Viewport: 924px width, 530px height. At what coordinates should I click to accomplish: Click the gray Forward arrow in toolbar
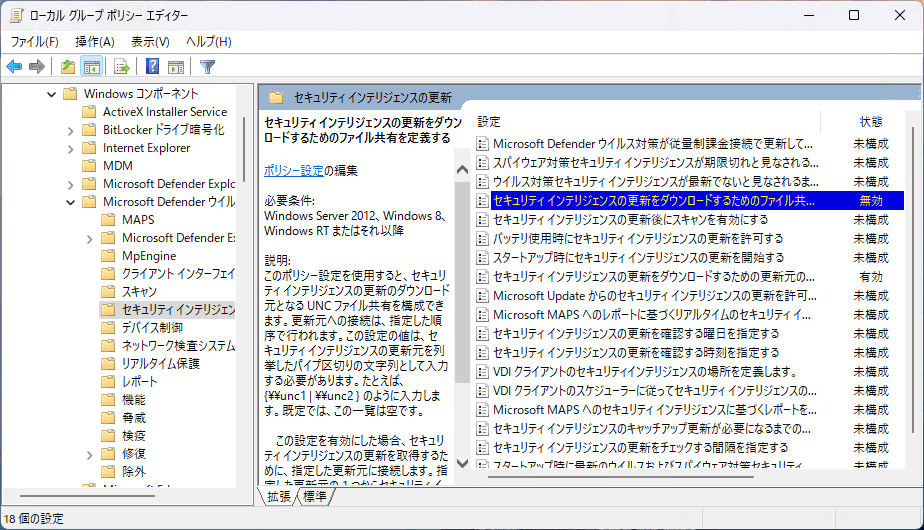pyautogui.click(x=37, y=67)
